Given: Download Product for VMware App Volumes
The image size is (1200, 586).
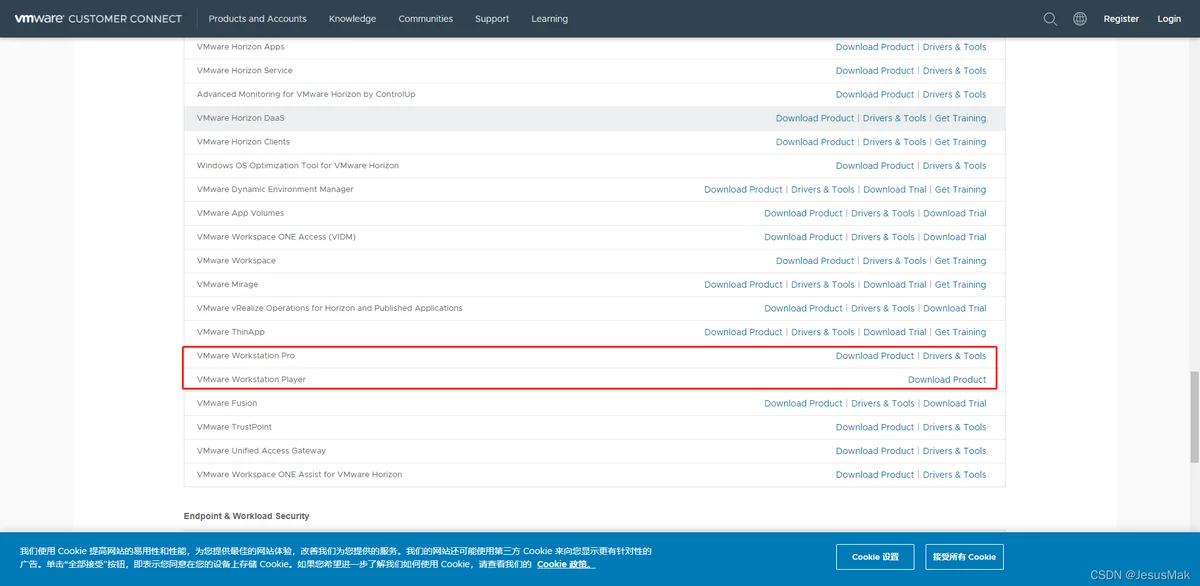Looking at the screenshot, I should (x=804, y=213).
